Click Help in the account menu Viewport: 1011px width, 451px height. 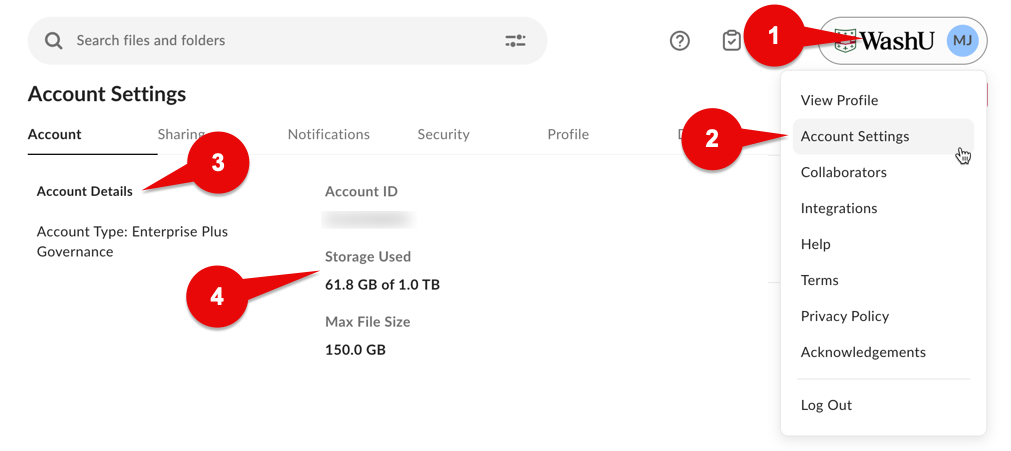[815, 244]
